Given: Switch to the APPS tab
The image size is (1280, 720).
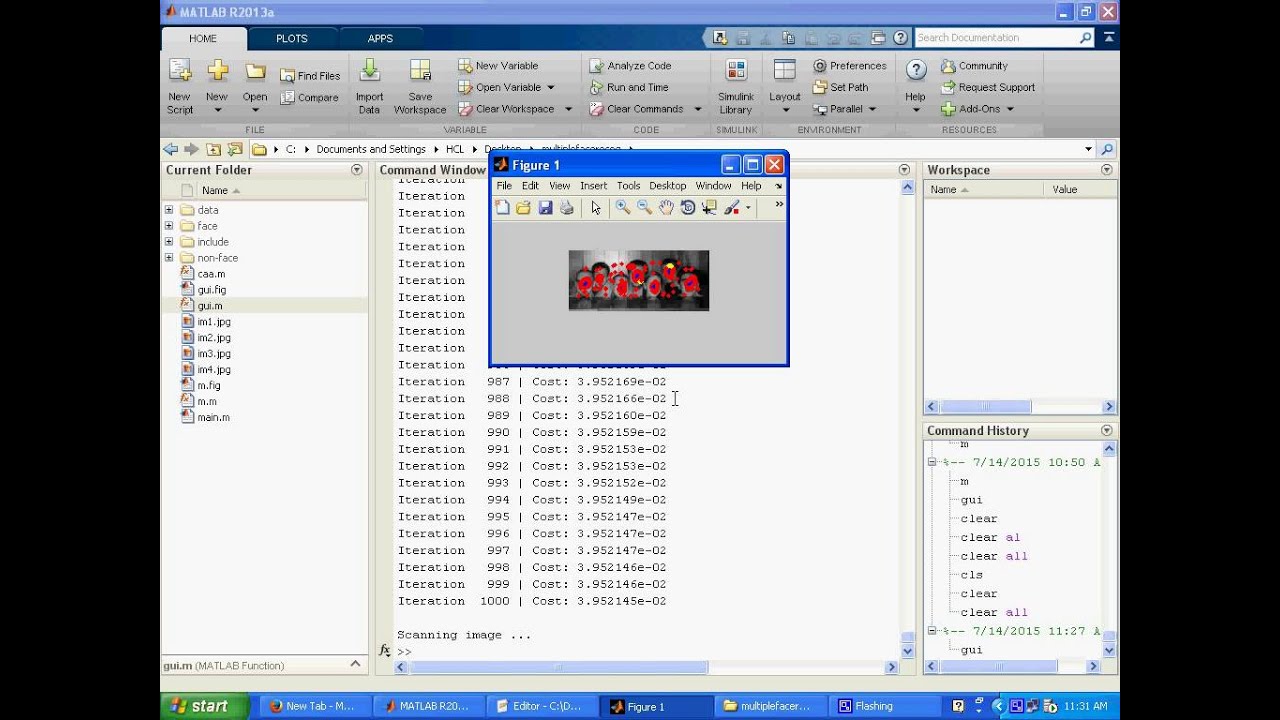Looking at the screenshot, I should click(380, 39).
